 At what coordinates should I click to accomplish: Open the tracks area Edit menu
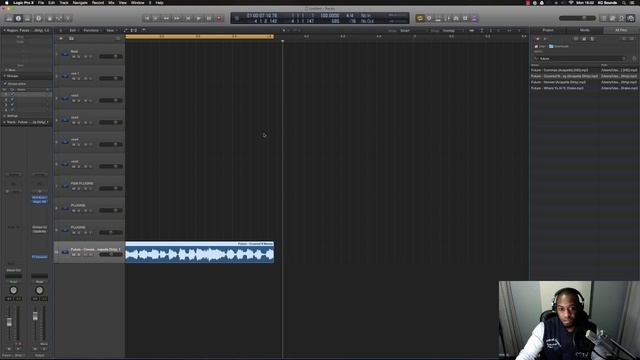point(73,30)
